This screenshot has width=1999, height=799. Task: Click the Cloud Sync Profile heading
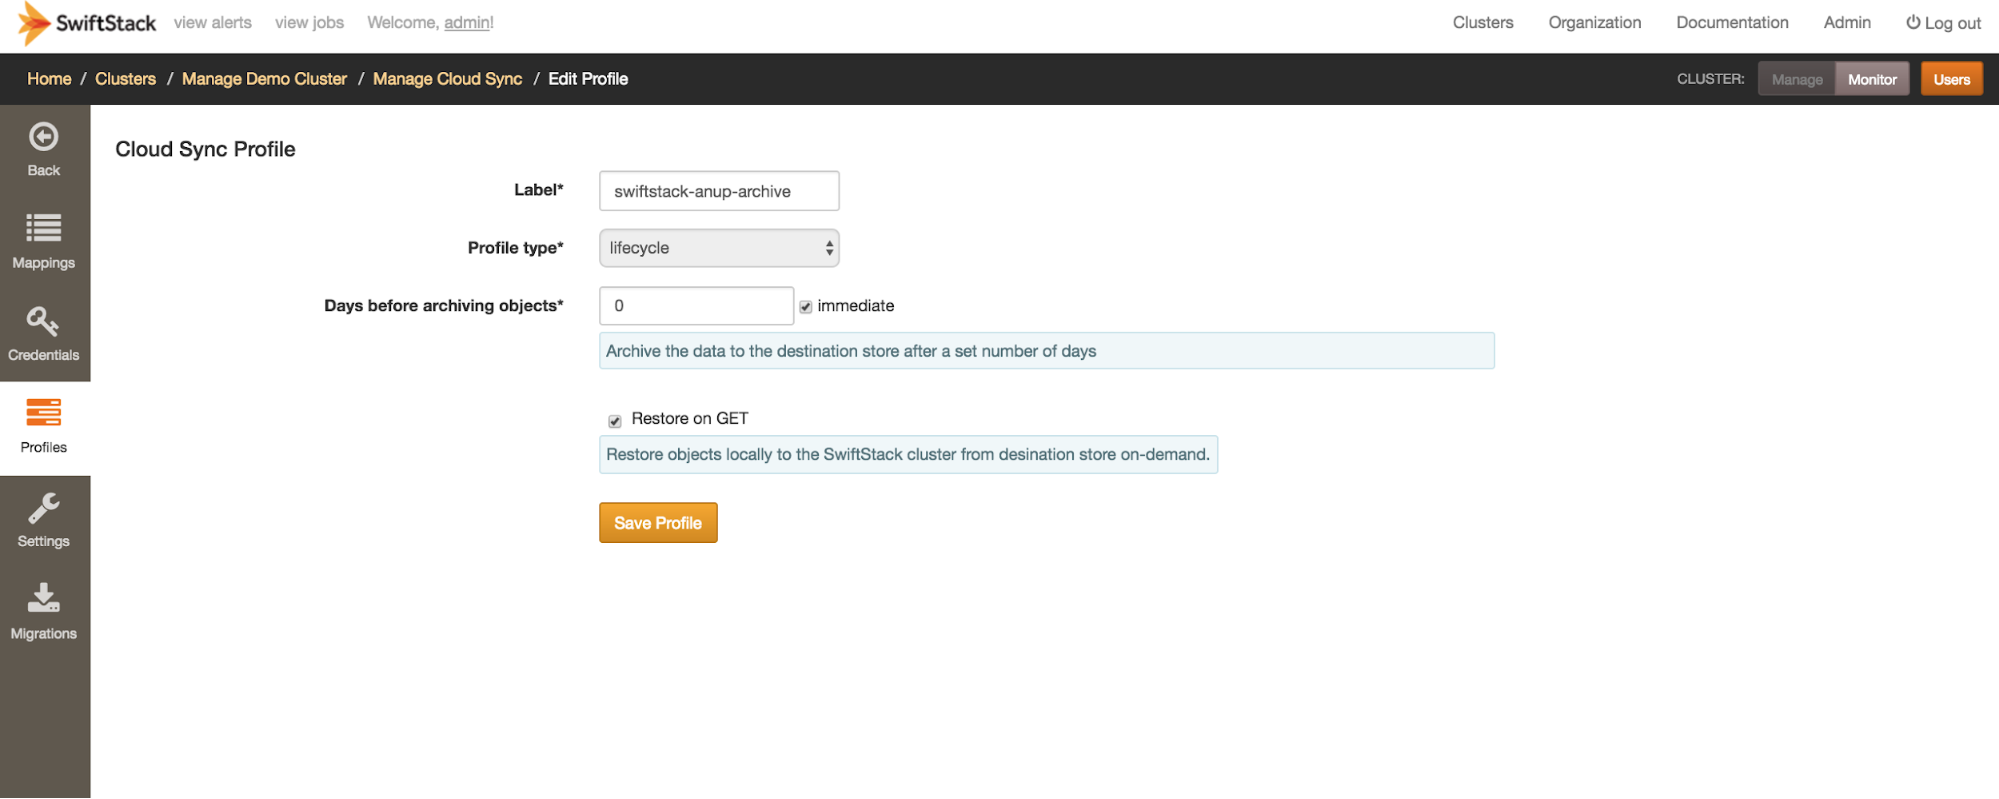205,149
